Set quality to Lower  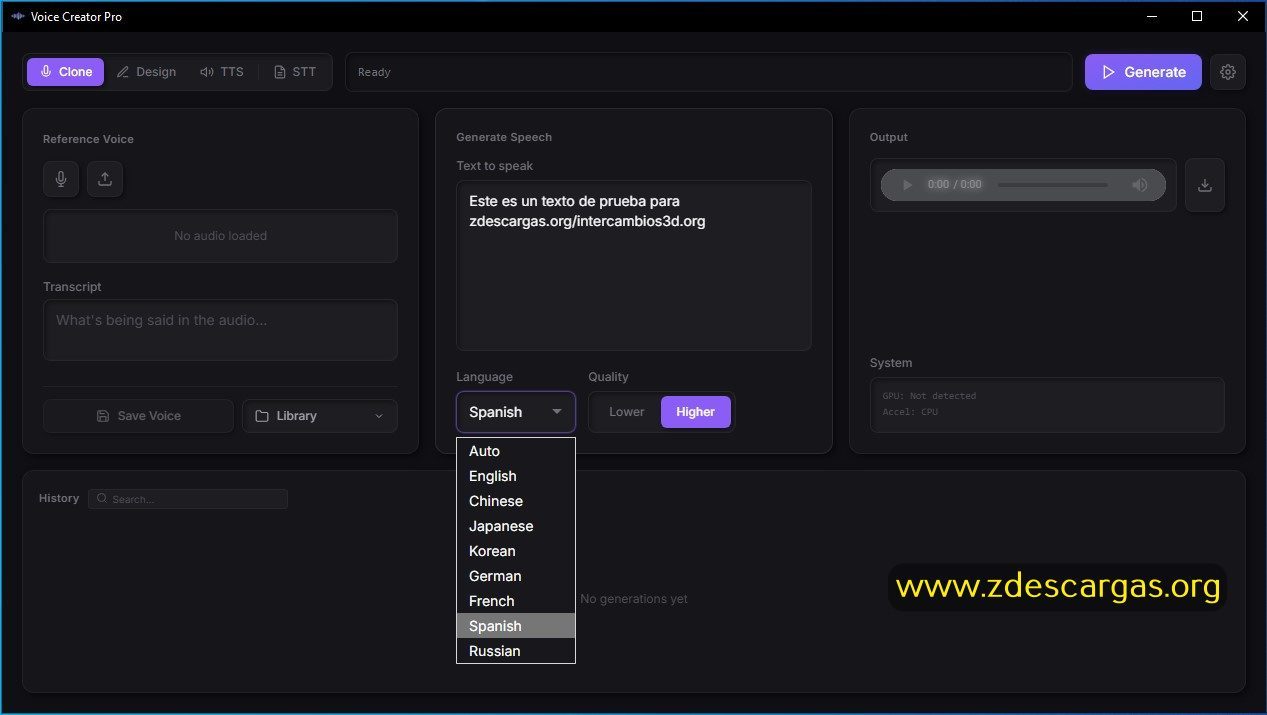pyautogui.click(x=627, y=412)
